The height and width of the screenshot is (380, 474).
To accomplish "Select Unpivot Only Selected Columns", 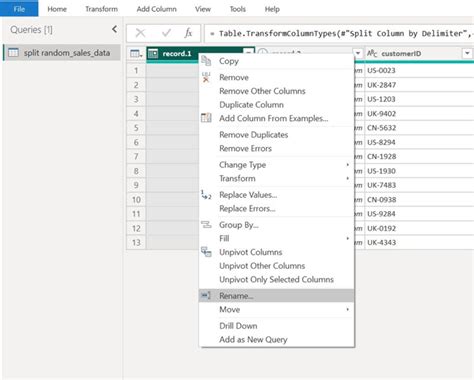I will (276, 279).
